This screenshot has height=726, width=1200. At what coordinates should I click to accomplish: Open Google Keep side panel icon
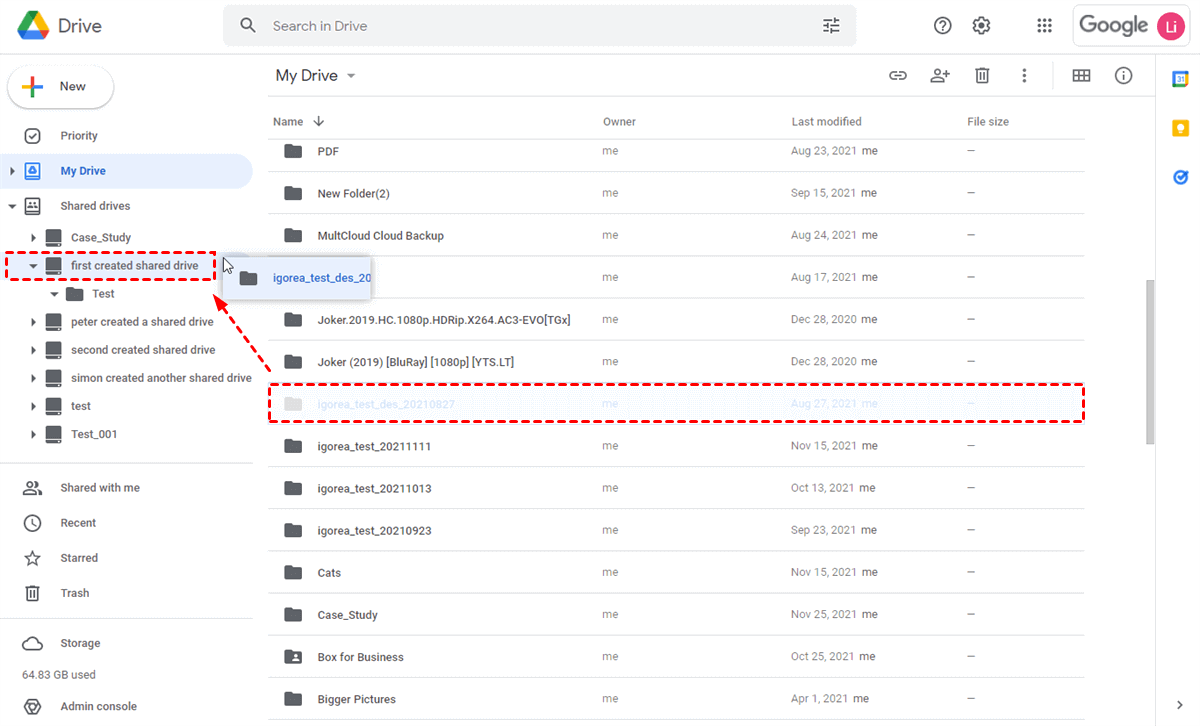1180,128
